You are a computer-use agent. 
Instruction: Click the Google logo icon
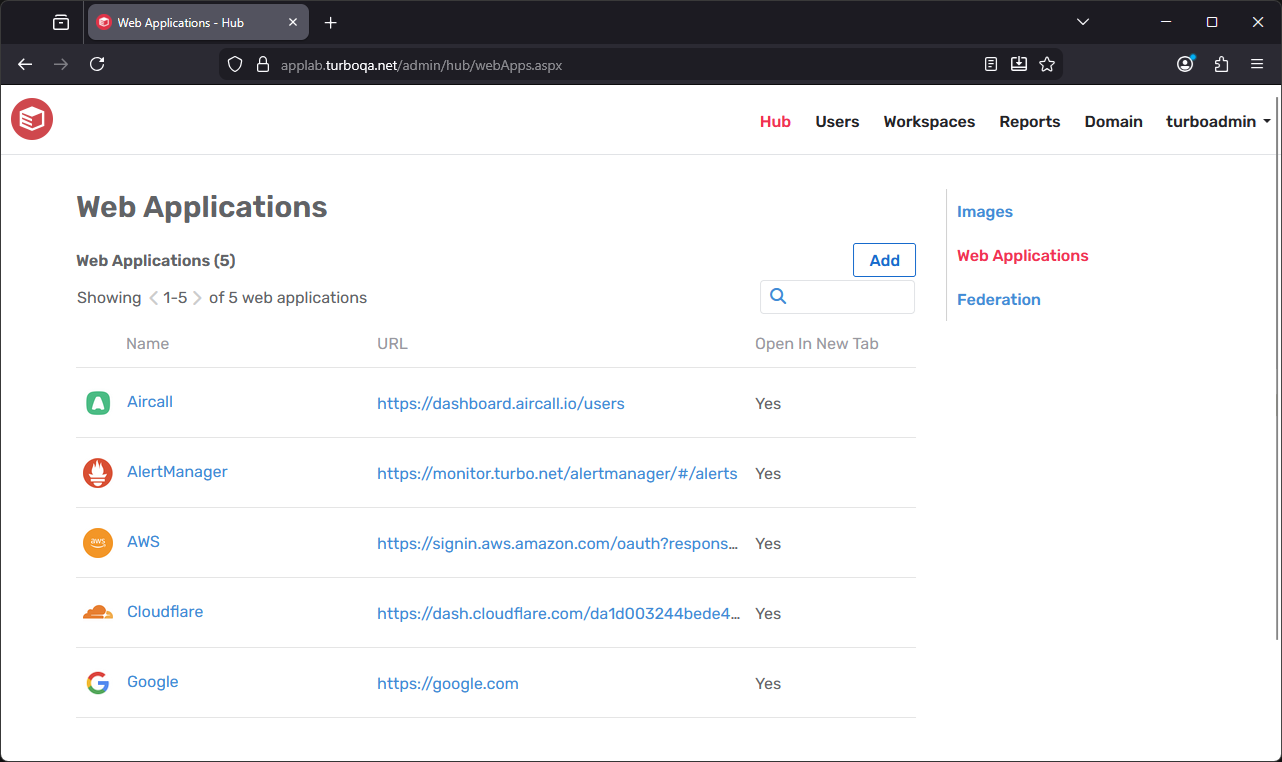[x=97, y=682]
